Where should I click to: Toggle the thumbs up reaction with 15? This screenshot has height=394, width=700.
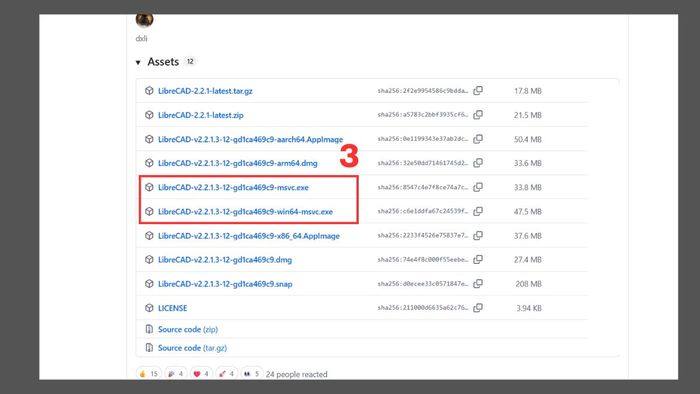(x=149, y=373)
